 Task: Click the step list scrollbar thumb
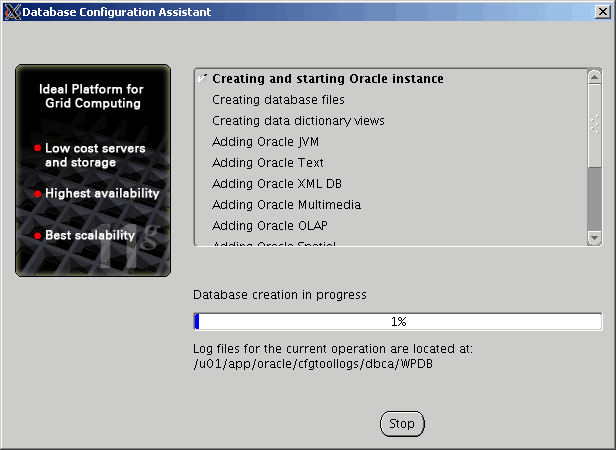tap(594, 125)
